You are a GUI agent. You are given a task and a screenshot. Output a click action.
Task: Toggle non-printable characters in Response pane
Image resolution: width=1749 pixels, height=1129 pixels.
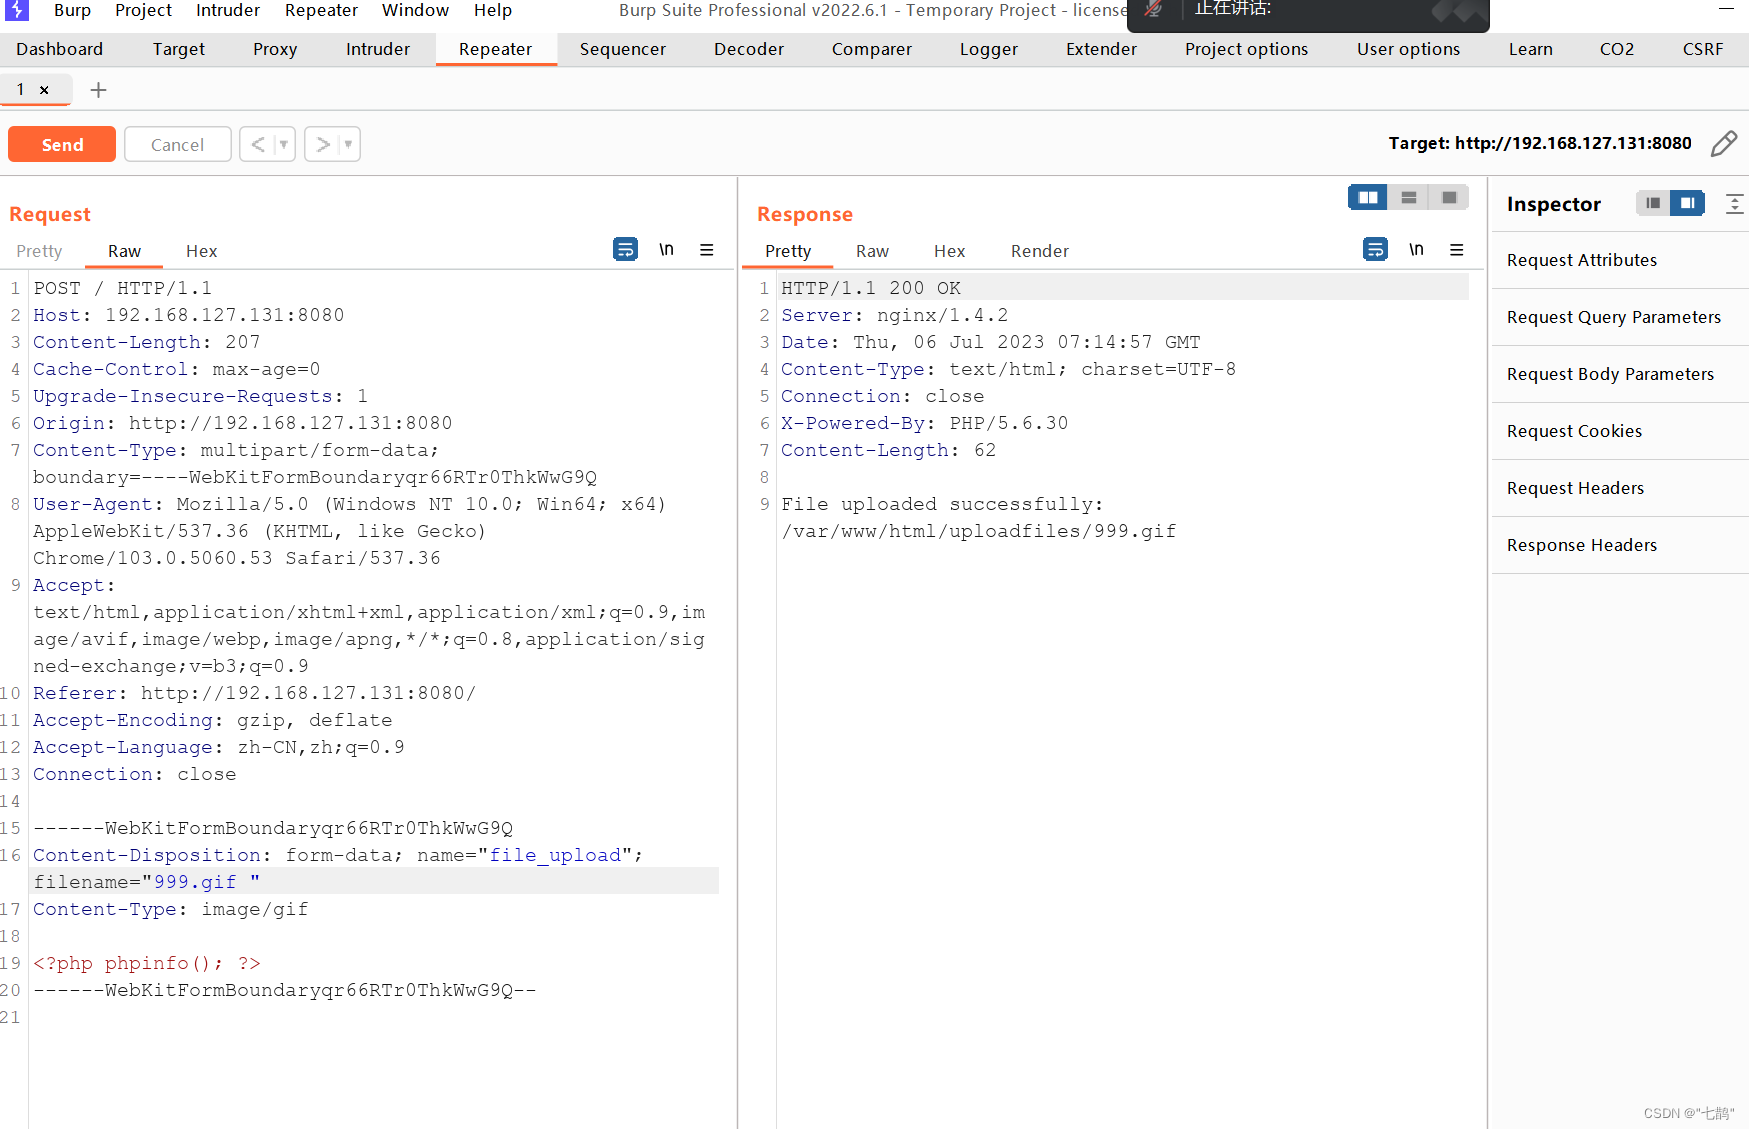click(1416, 249)
